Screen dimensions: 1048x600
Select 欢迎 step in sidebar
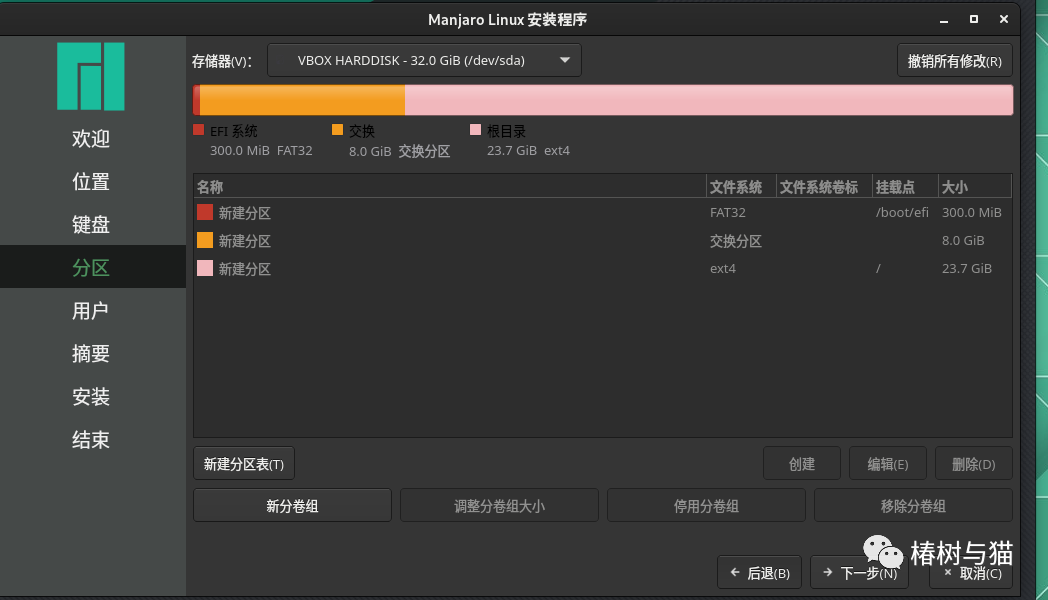point(93,138)
